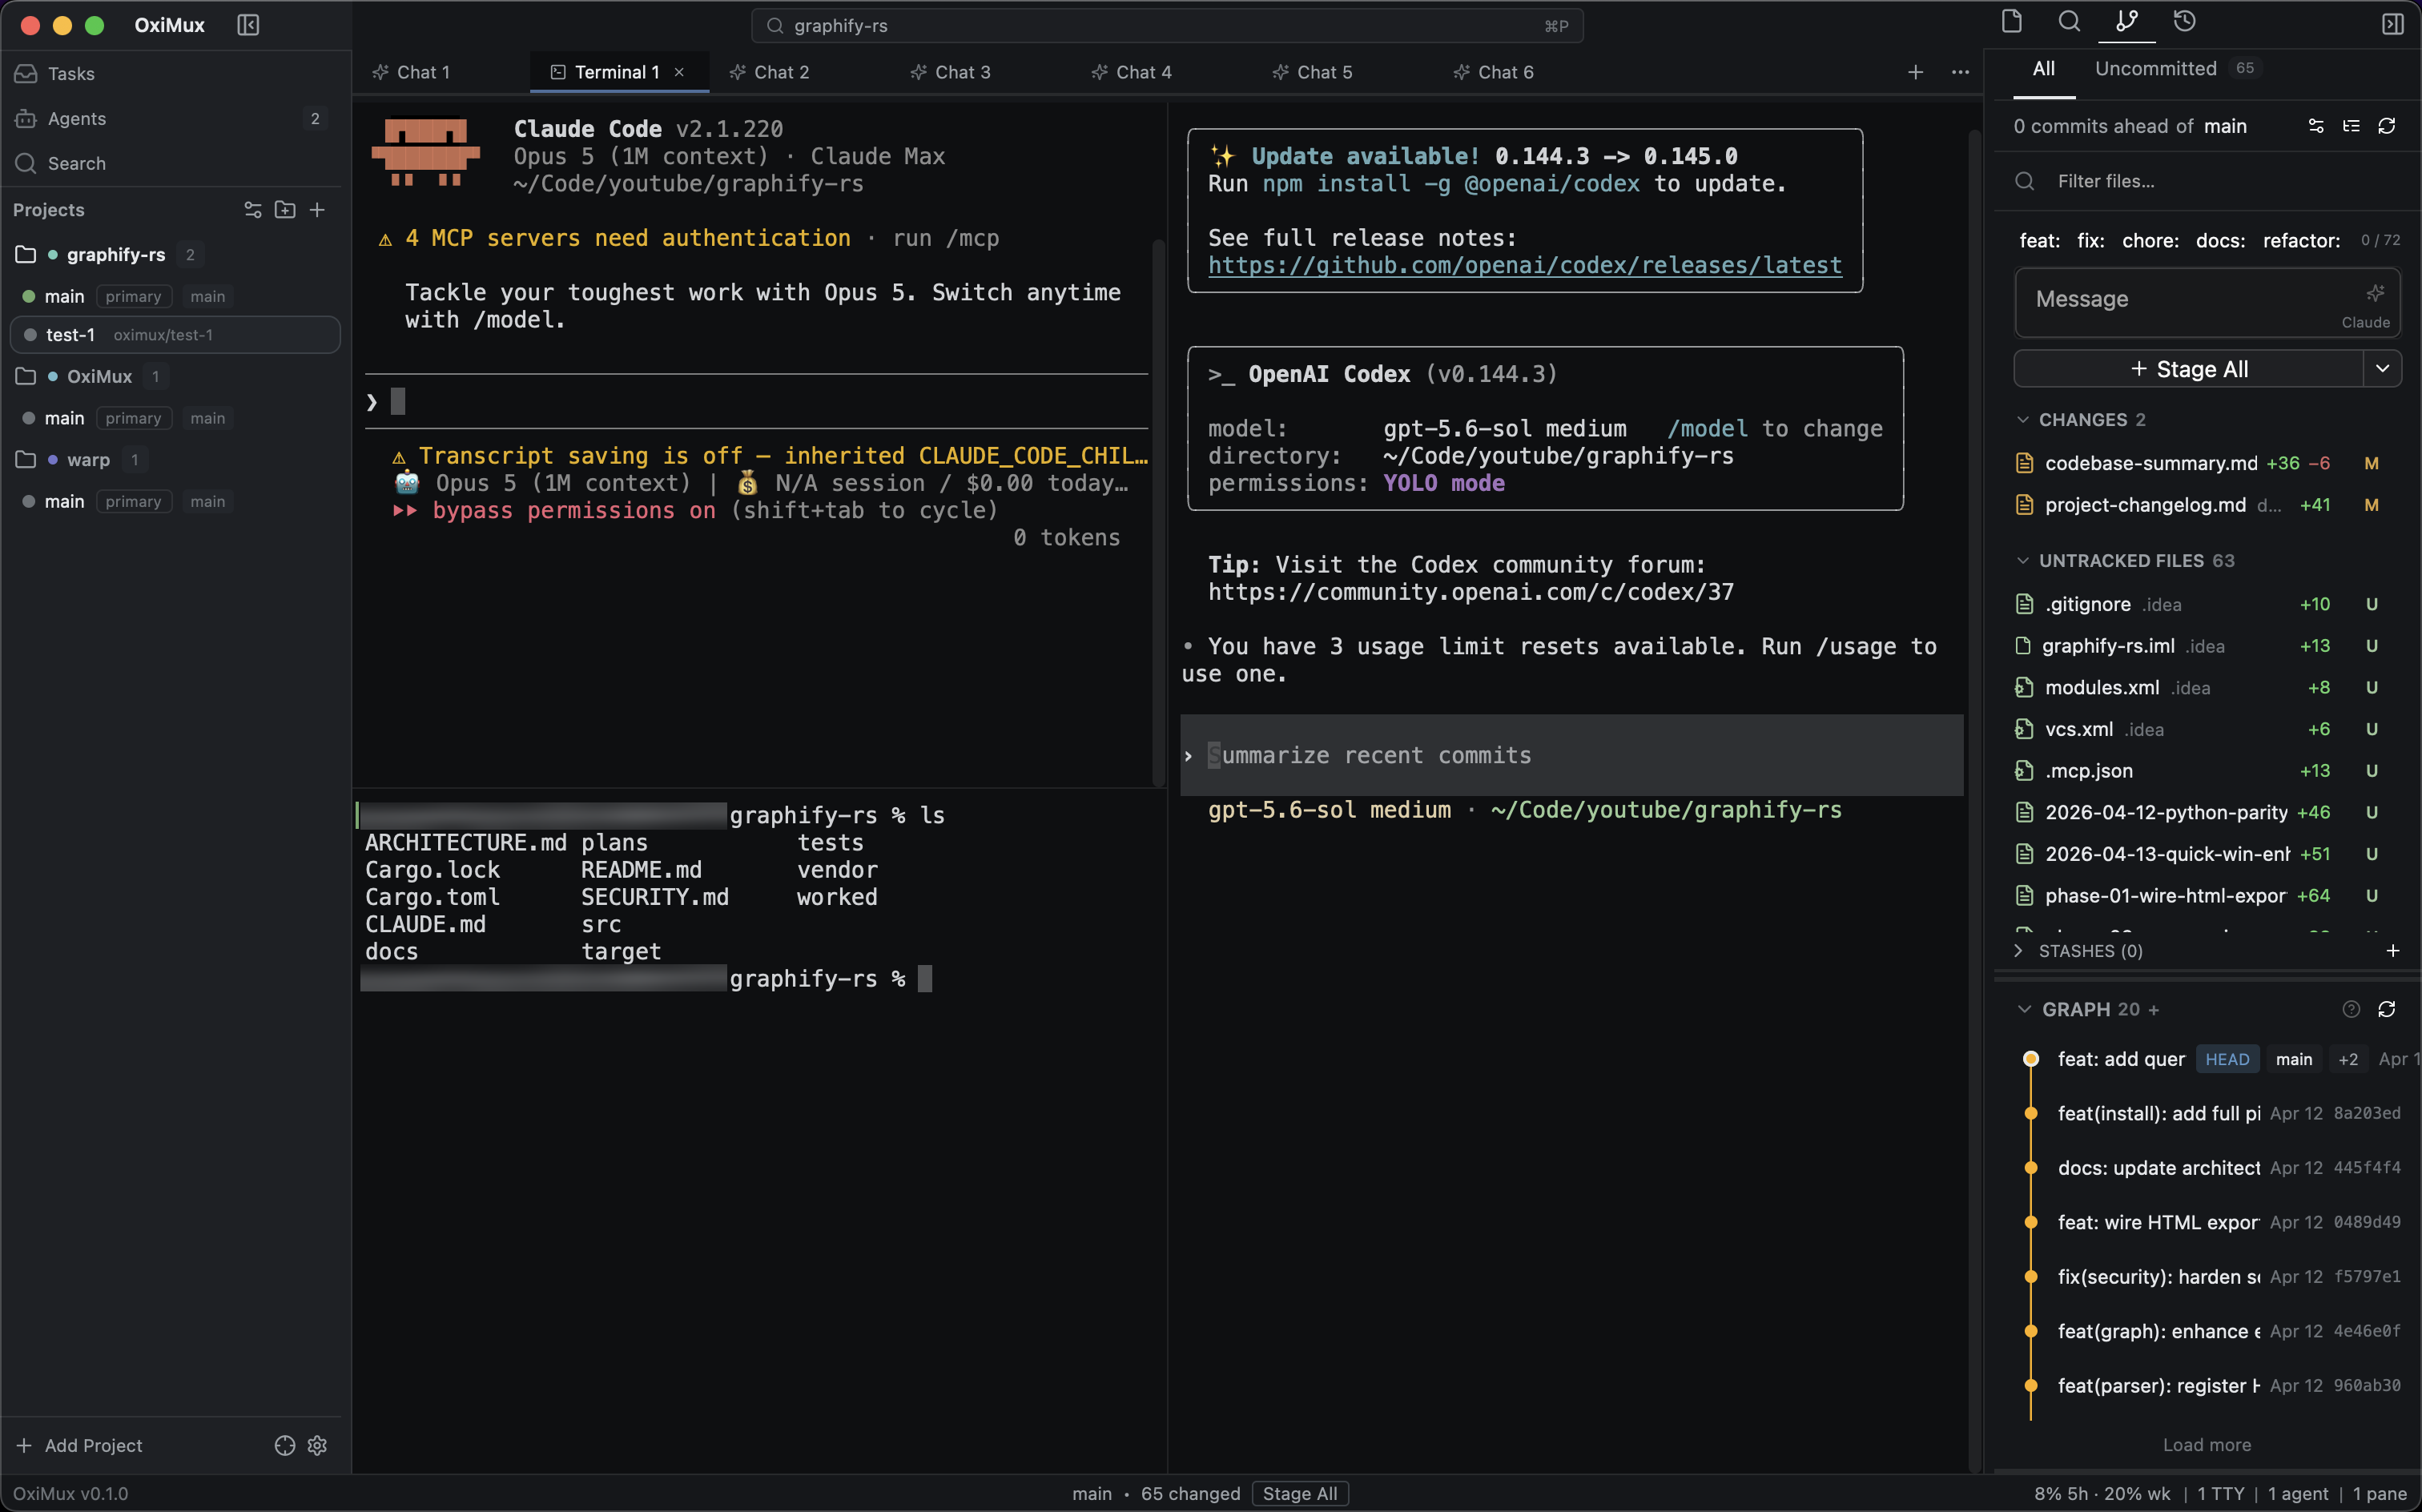Screen dimensions: 2422x1512
Task: Click Add Project in sidebar
Action: 80,1445
